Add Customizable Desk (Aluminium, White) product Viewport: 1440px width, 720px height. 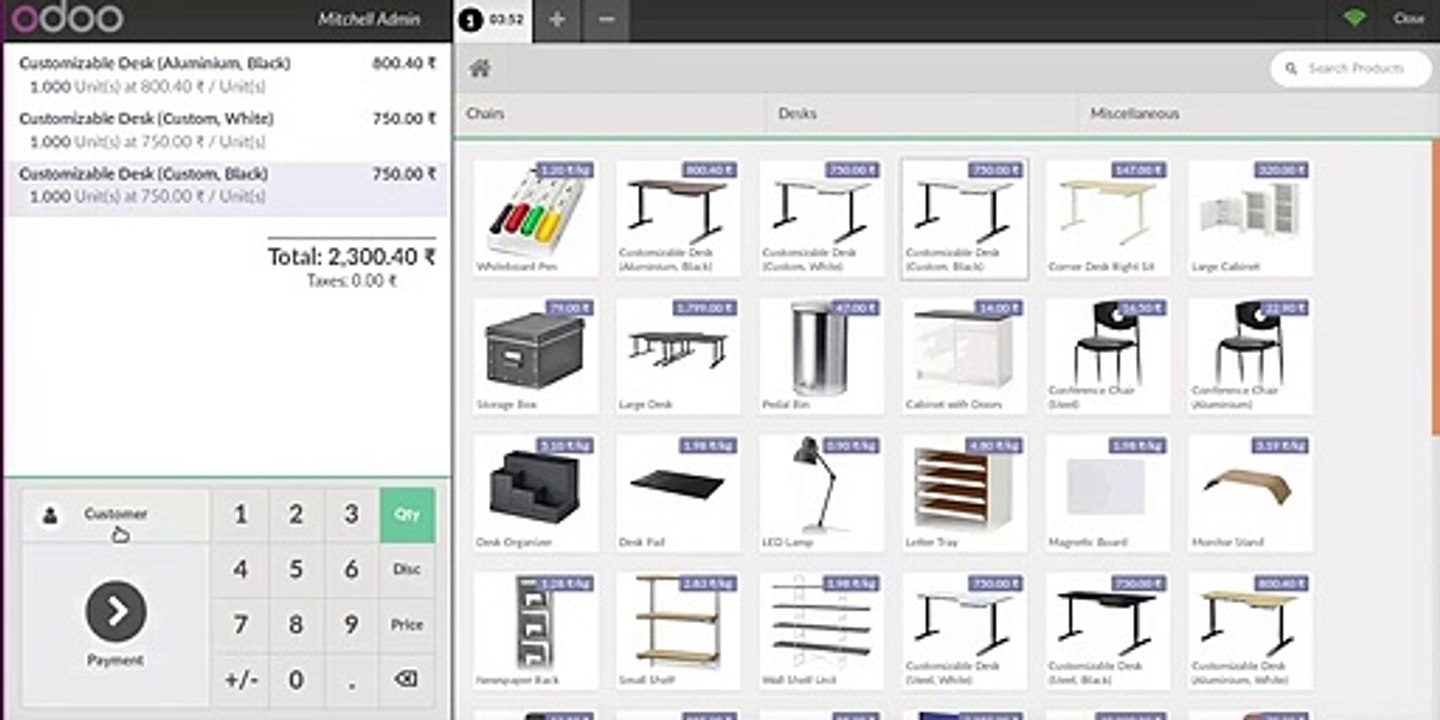pos(1251,631)
